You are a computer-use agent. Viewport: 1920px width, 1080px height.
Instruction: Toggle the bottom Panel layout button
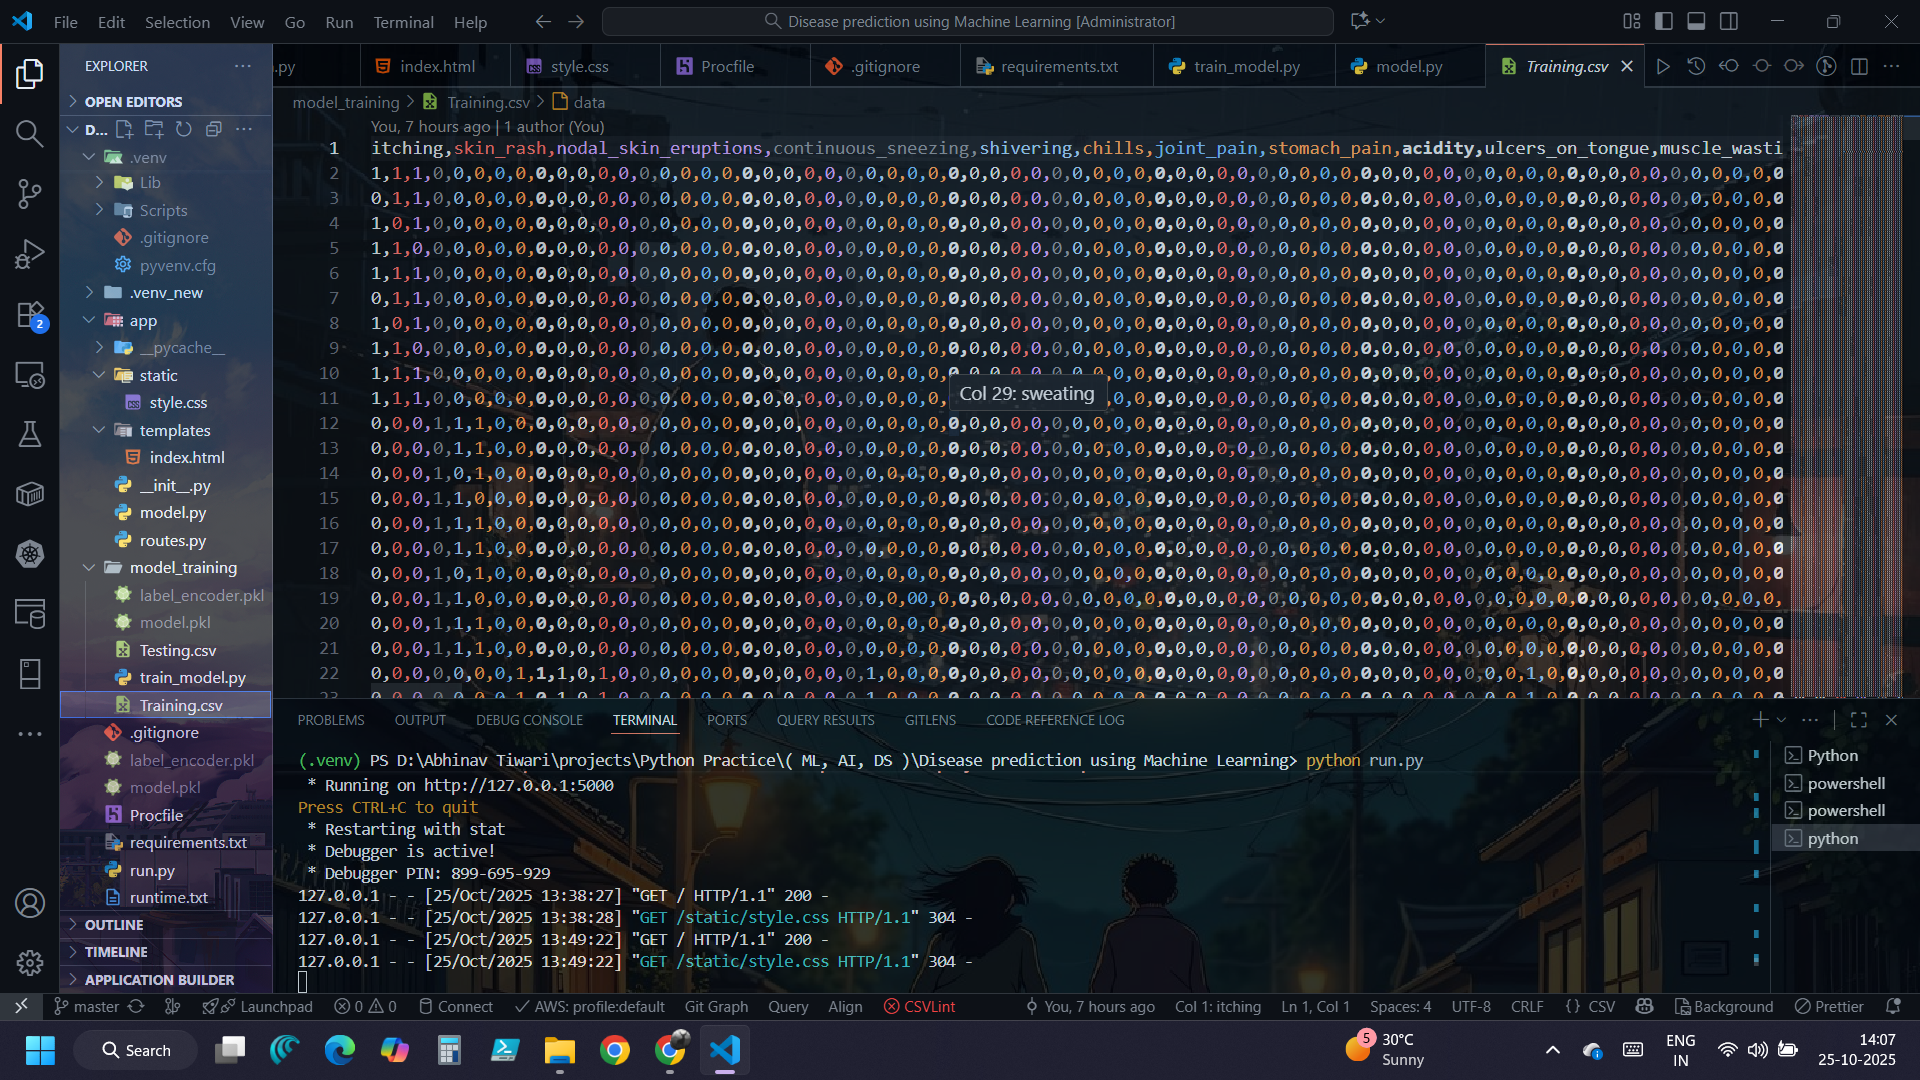point(1696,21)
